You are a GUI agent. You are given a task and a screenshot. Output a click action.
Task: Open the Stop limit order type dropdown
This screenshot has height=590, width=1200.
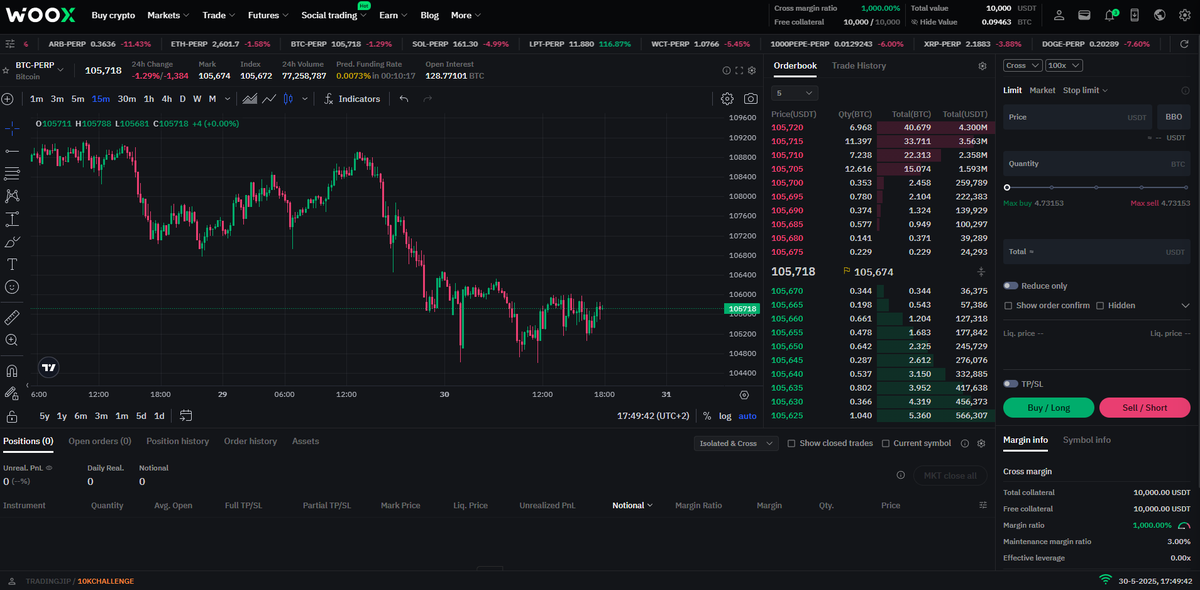pyautogui.click(x=1085, y=90)
